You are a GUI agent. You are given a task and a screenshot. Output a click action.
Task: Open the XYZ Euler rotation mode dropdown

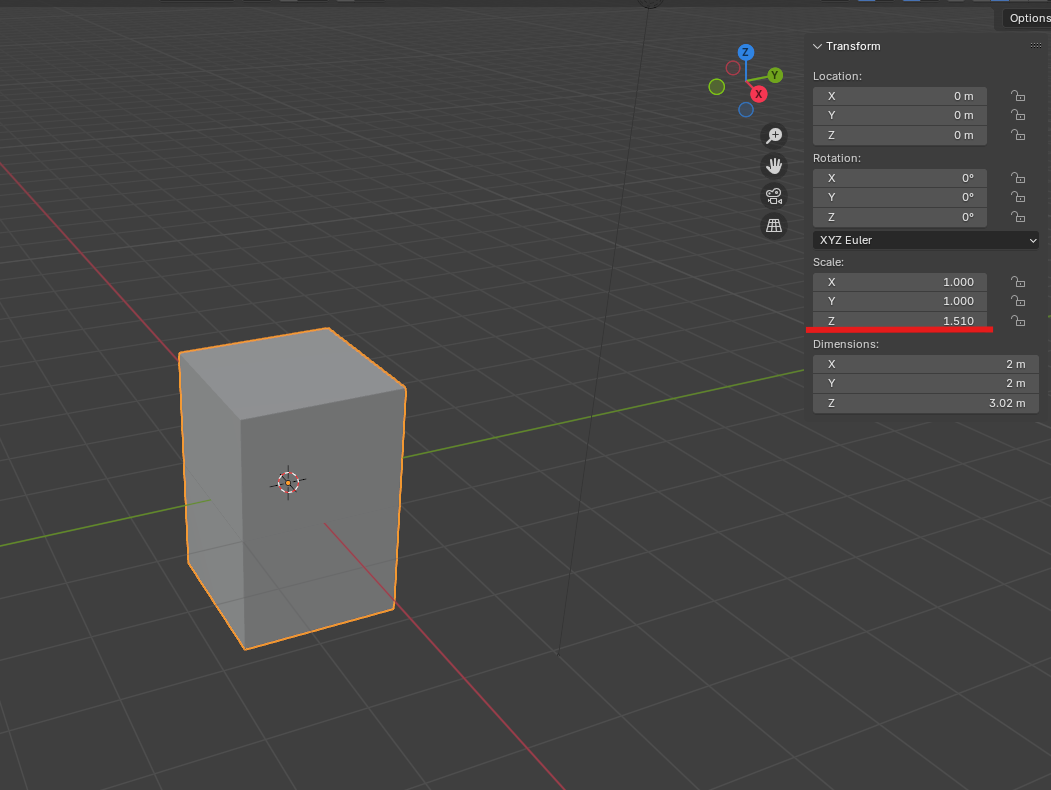tap(926, 240)
